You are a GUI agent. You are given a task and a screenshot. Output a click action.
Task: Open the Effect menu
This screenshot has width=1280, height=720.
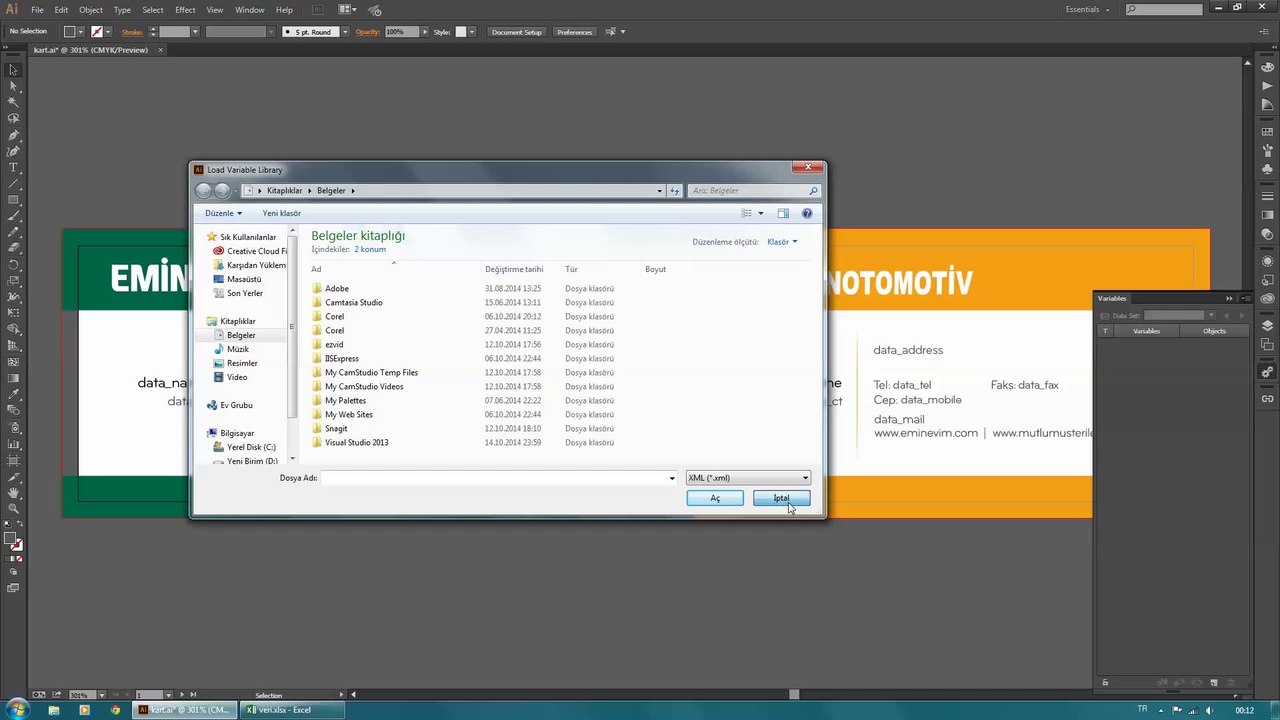[x=185, y=10]
